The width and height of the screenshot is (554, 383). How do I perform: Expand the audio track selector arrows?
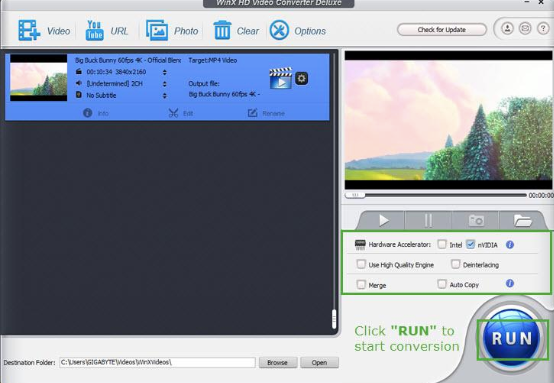(164, 84)
